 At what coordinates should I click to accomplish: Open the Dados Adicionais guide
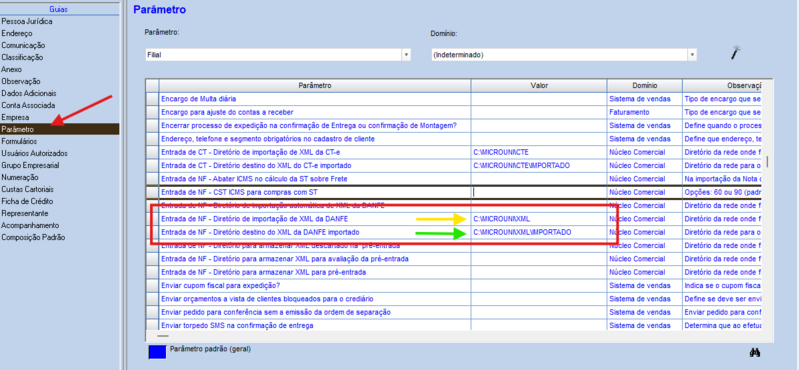pos(29,93)
